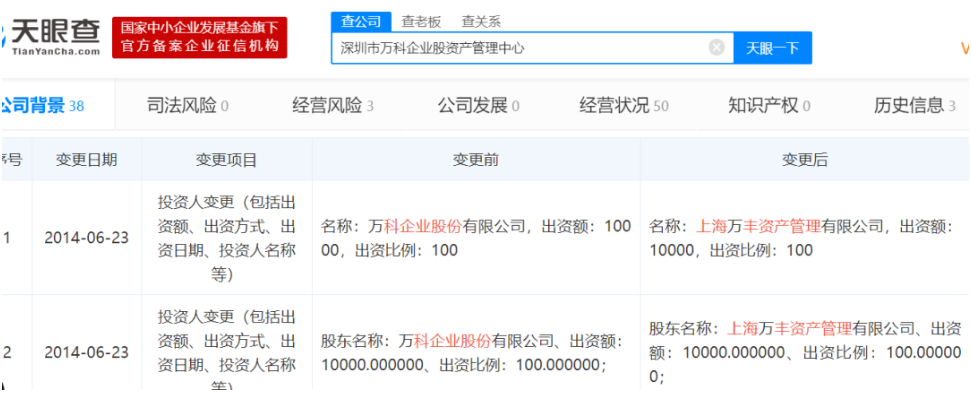Open the 历史信息 section tab
This screenshot has width=971, height=394.
point(915,106)
